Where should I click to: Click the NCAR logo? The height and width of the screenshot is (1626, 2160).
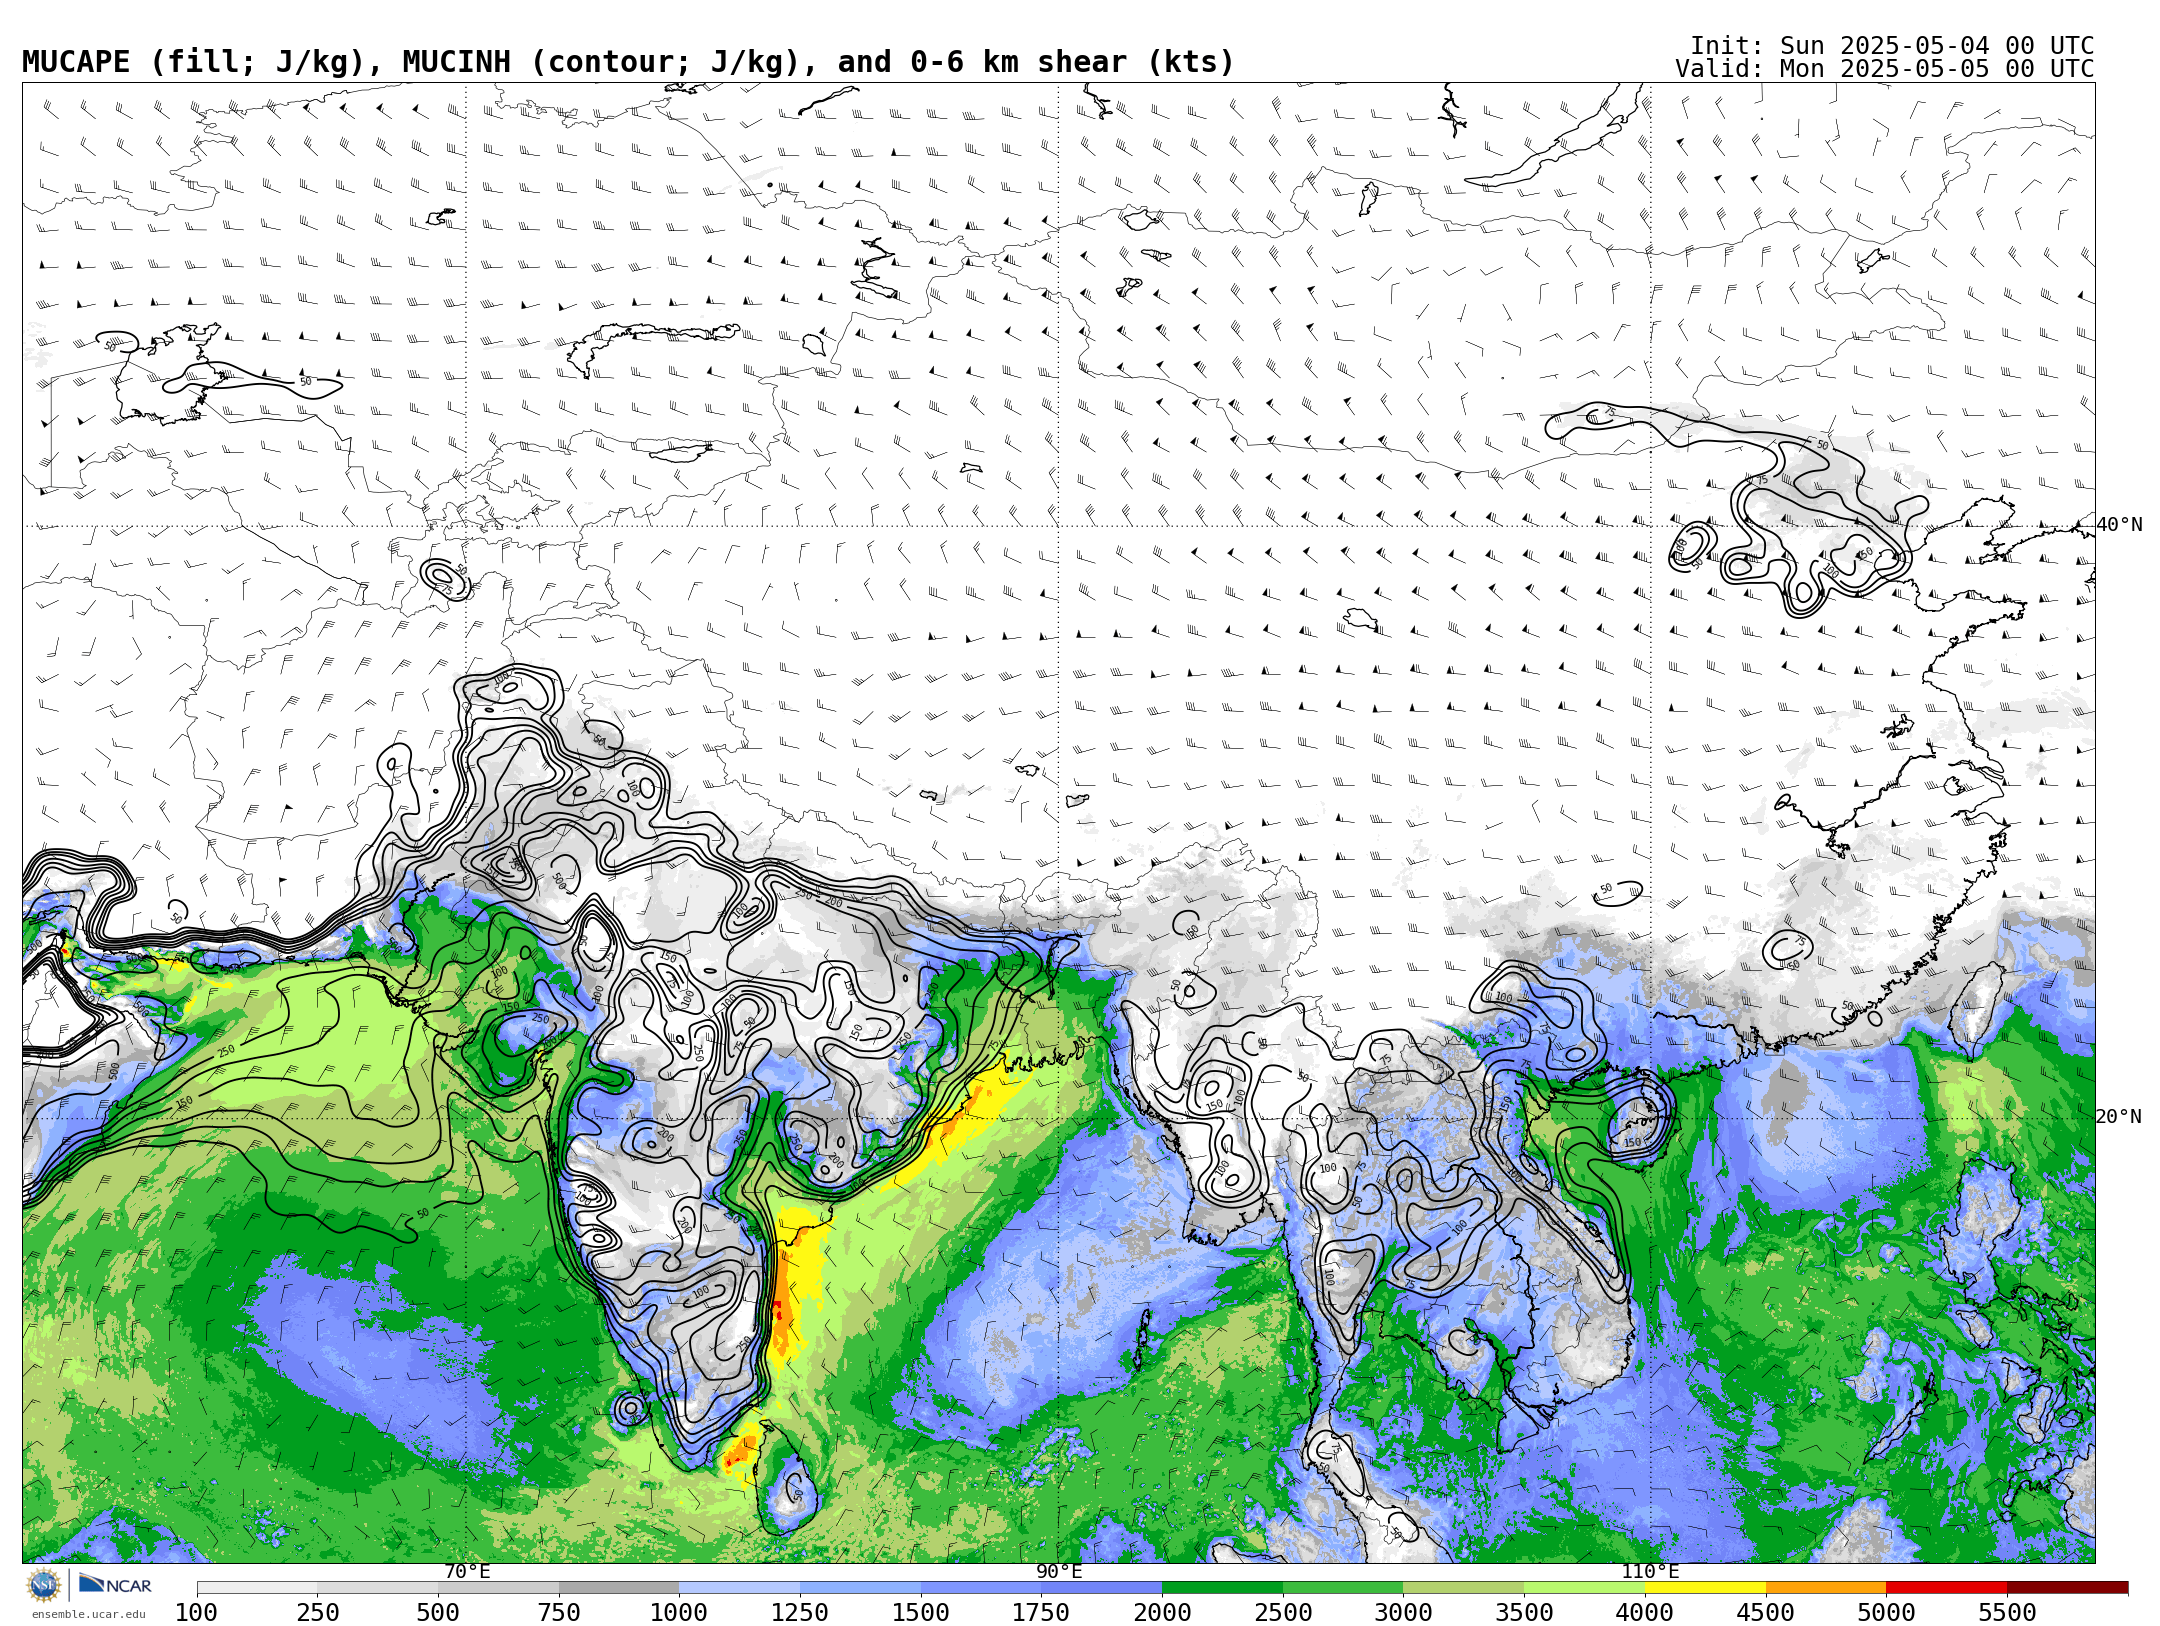[x=115, y=1584]
